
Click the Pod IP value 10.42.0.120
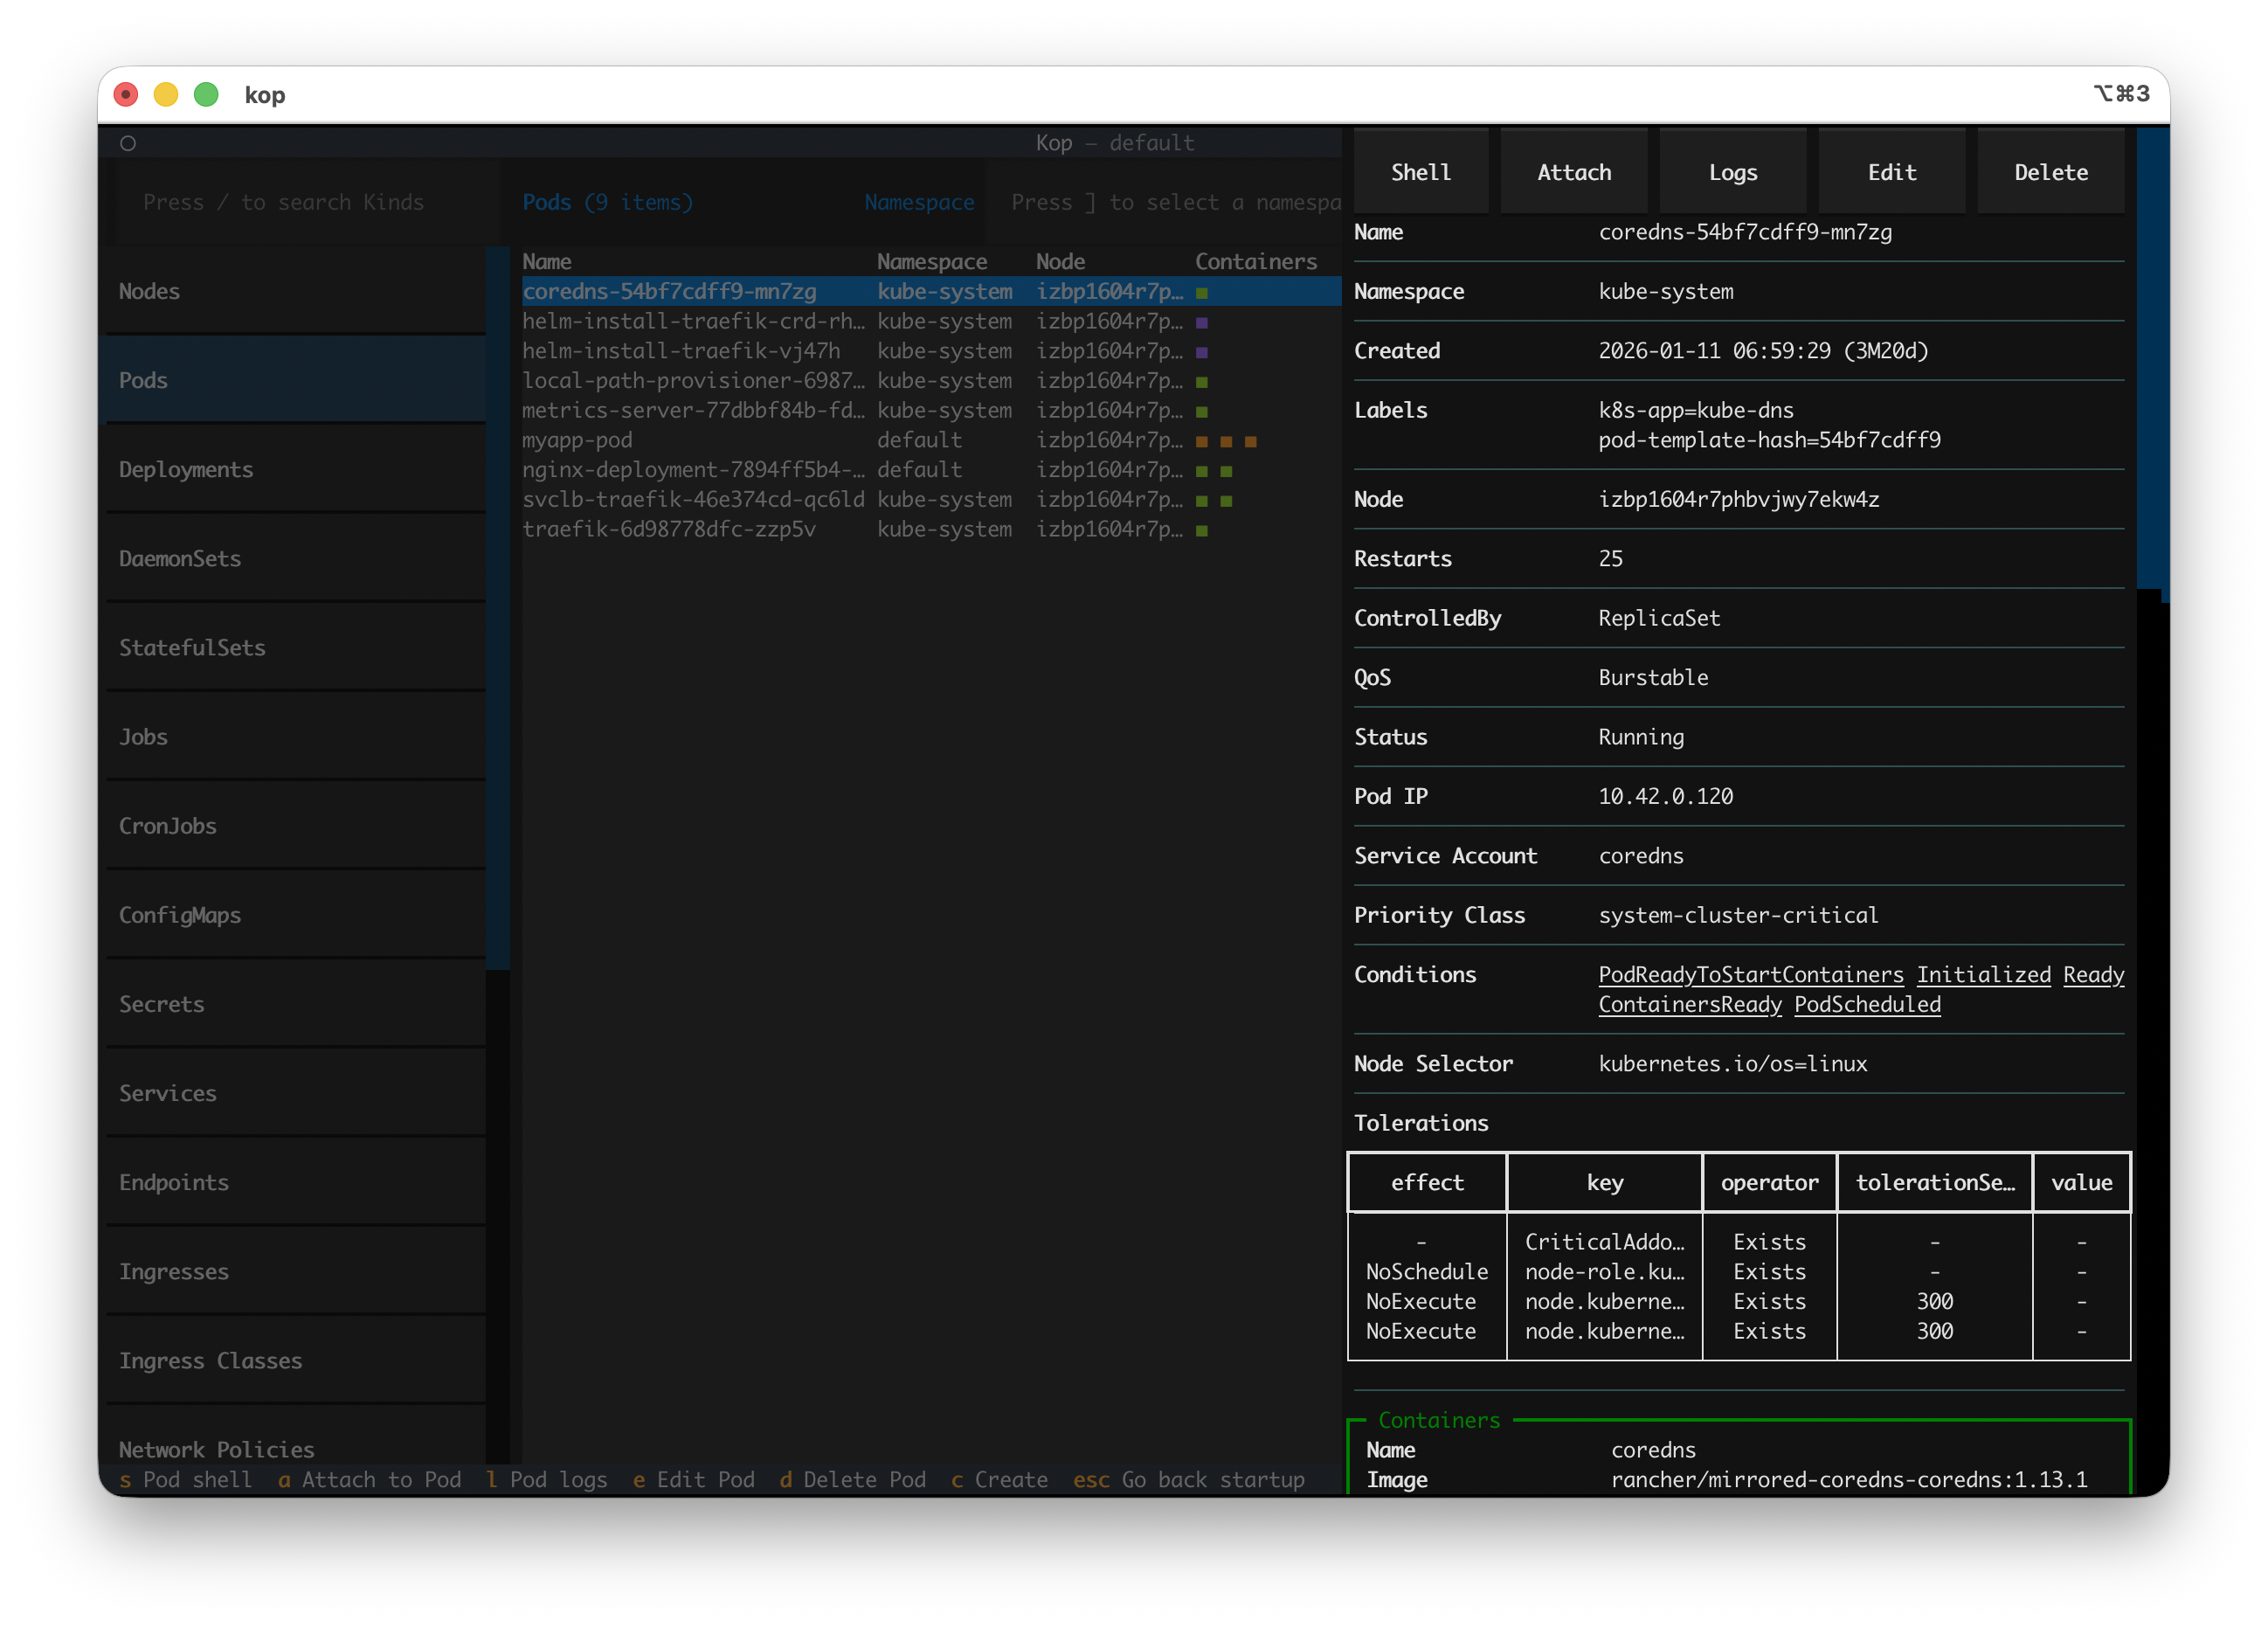(x=1665, y=796)
